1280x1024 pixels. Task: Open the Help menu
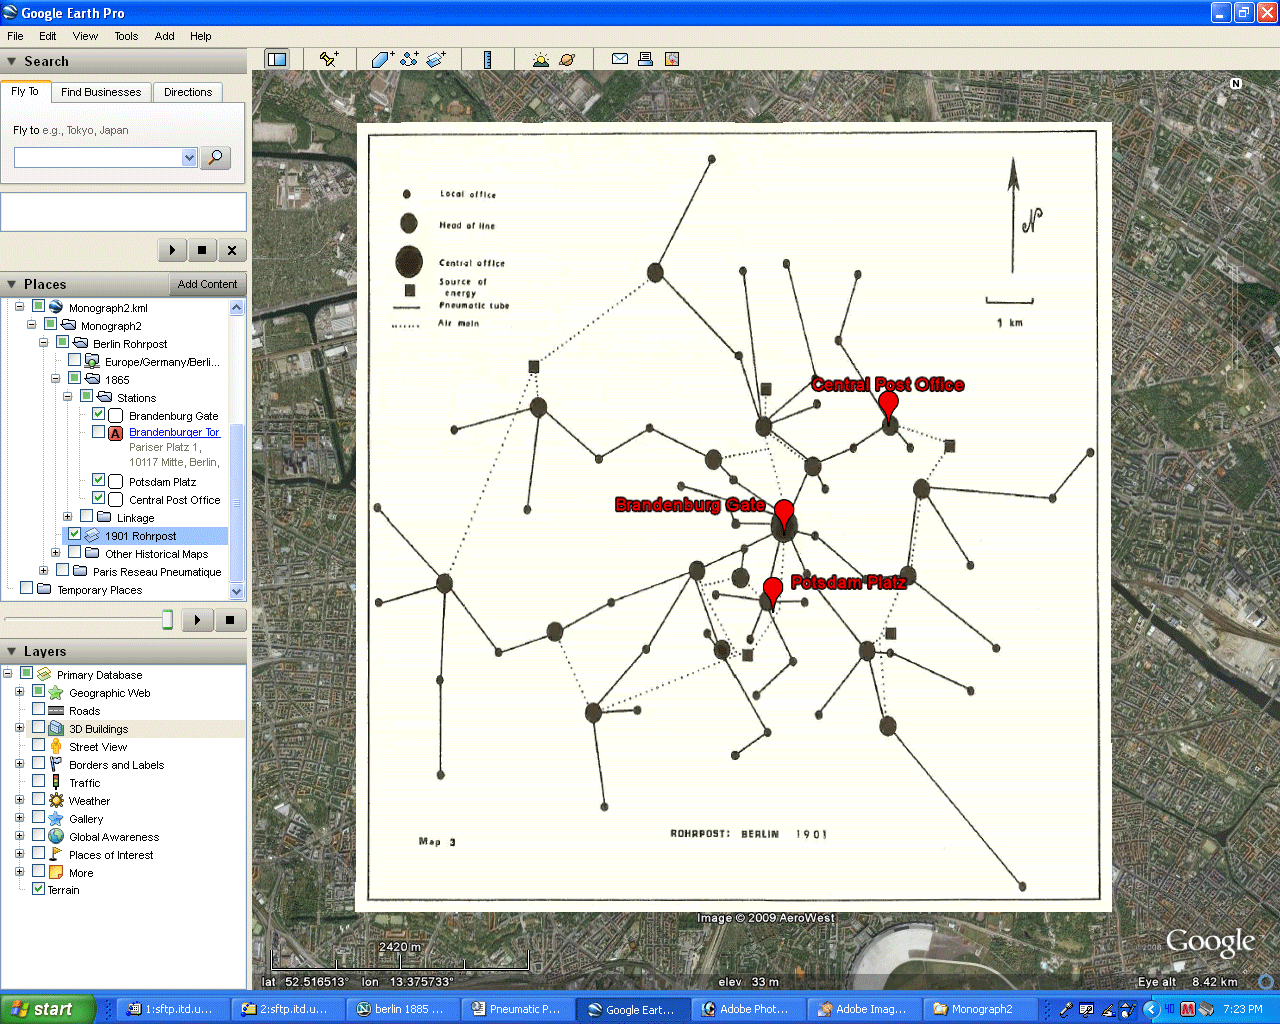tap(201, 36)
